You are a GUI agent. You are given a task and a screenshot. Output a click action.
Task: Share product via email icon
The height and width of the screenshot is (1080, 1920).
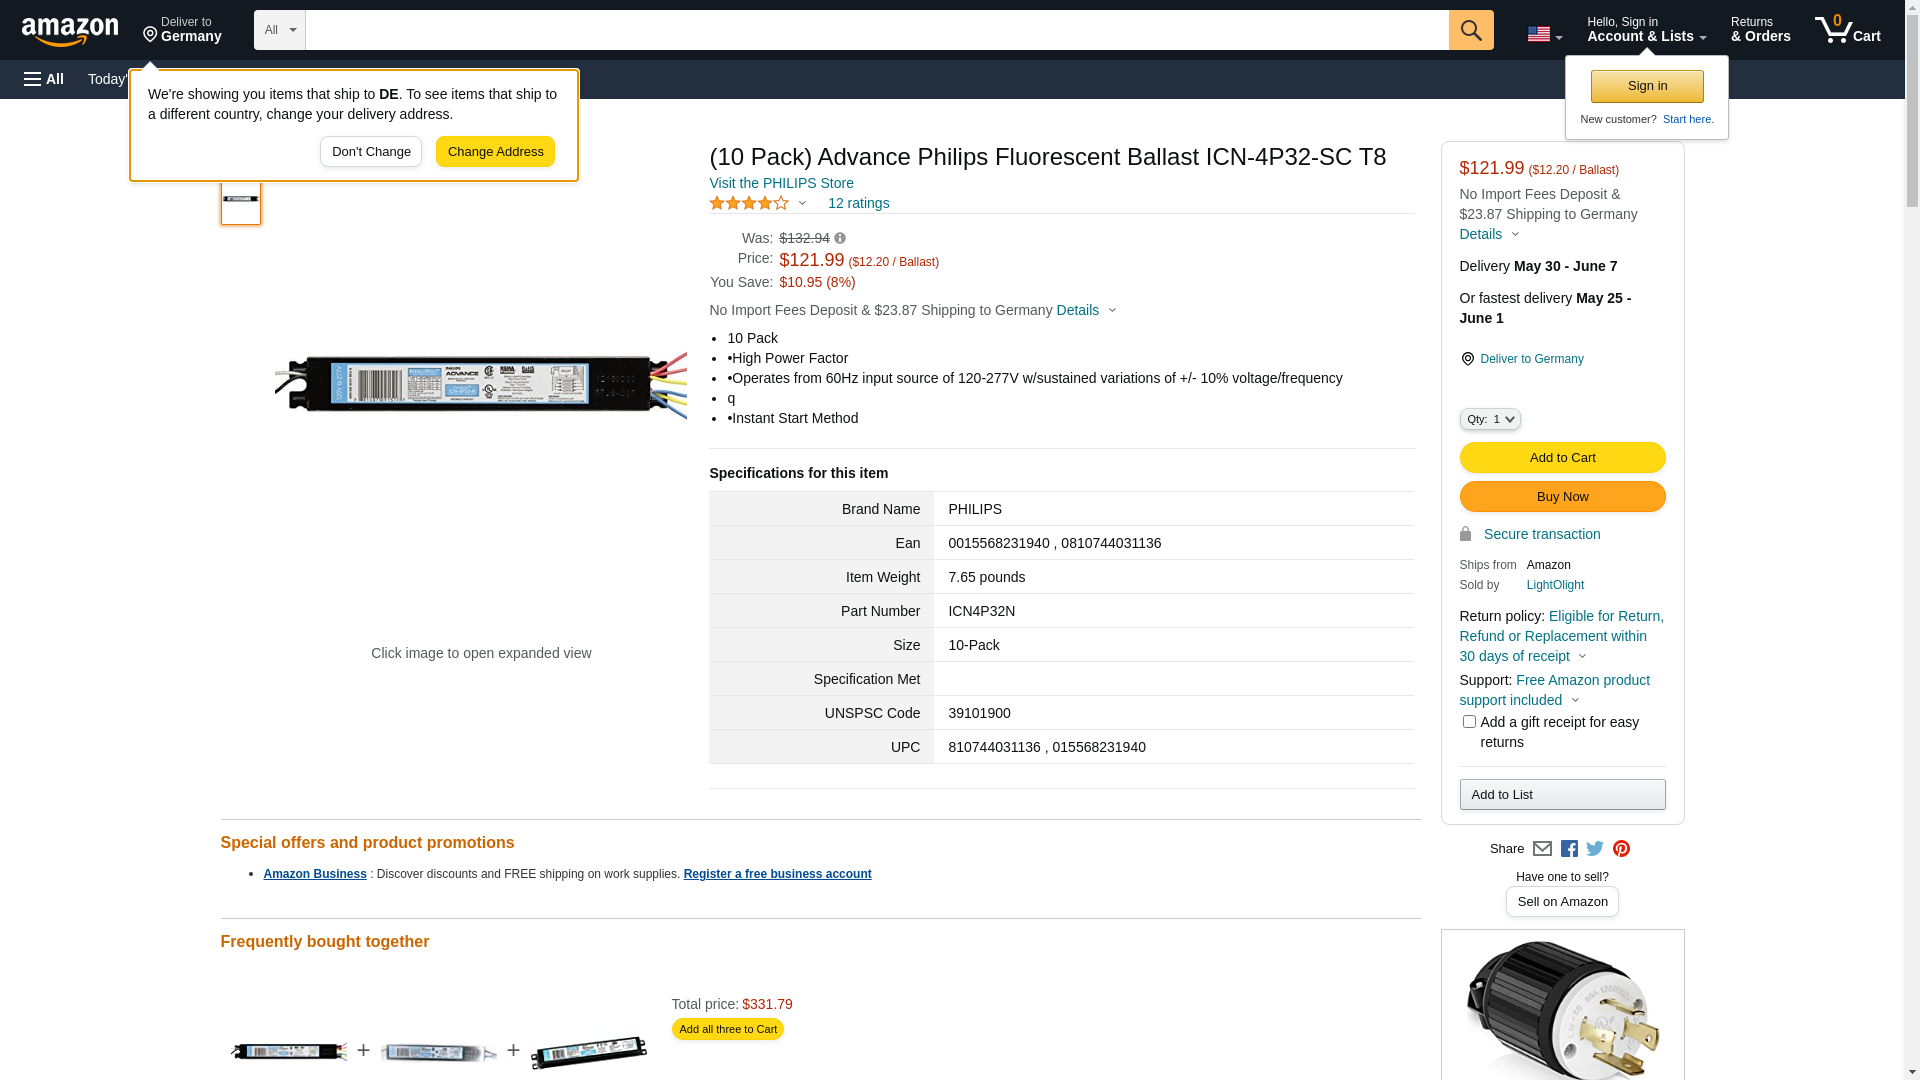(1542, 849)
